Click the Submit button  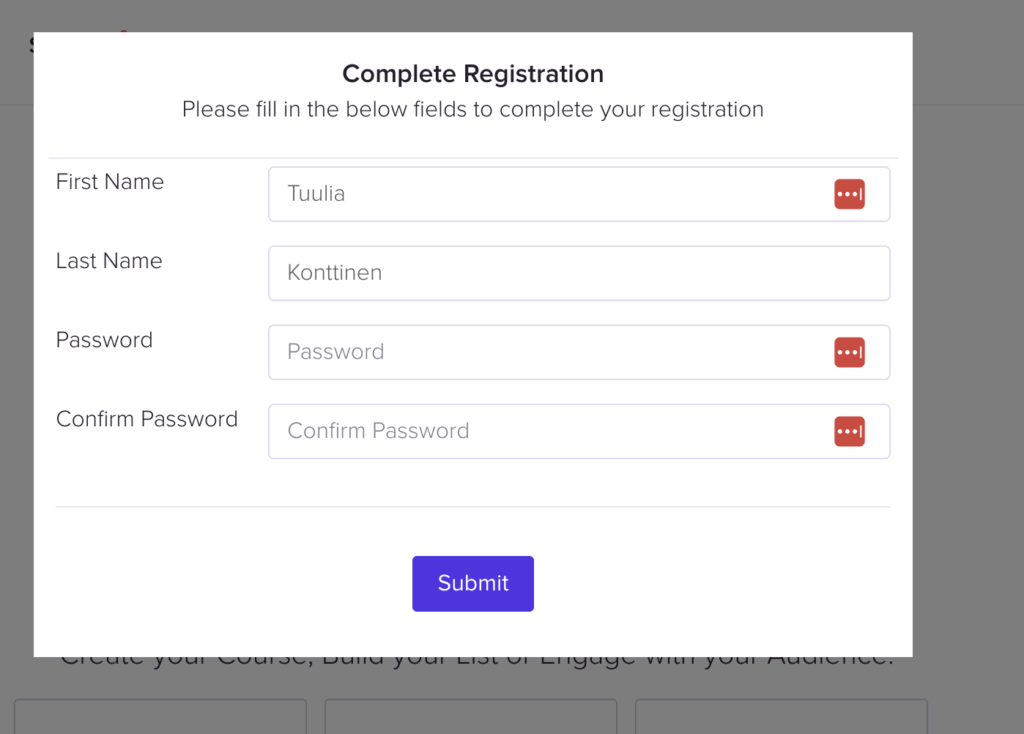point(473,583)
